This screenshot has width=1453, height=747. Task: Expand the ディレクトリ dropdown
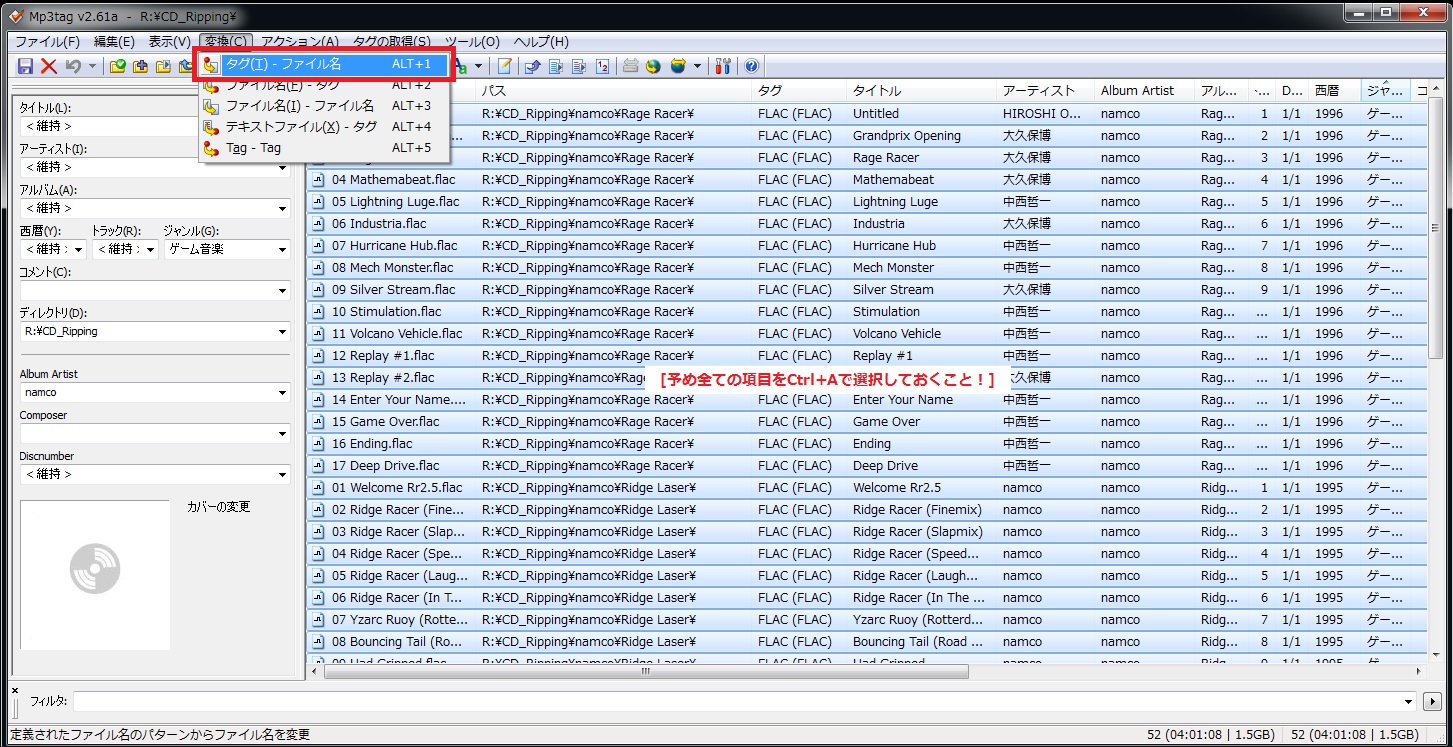(282, 332)
